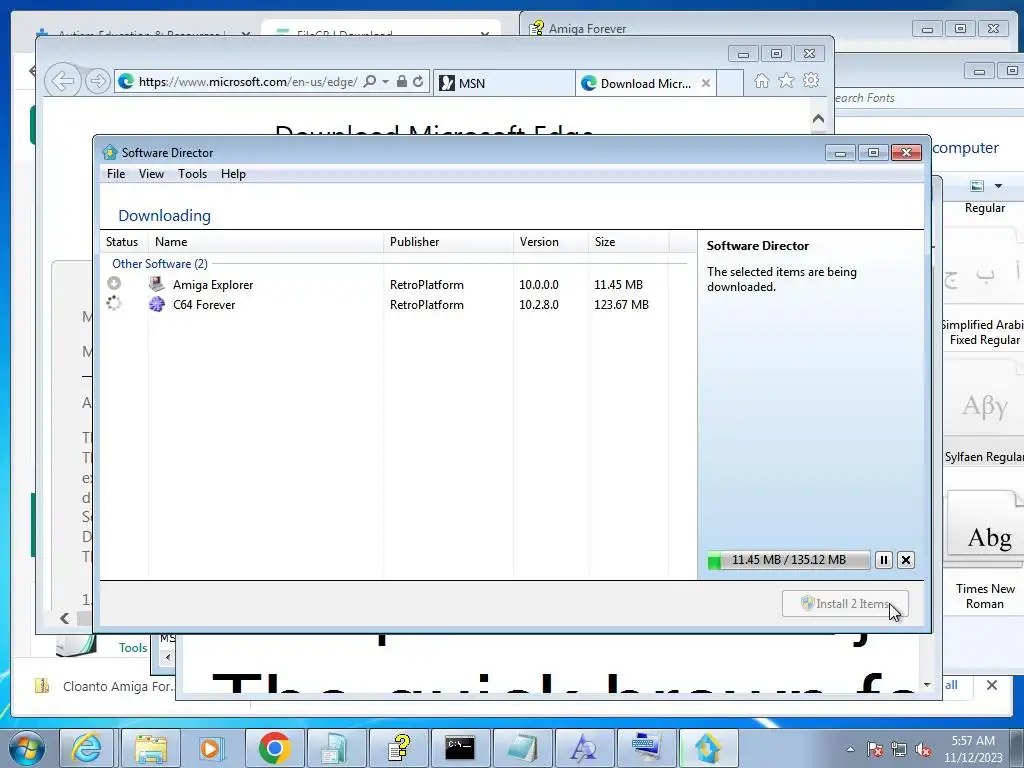
Task: Click the security lock icon in IE
Action: point(402,81)
